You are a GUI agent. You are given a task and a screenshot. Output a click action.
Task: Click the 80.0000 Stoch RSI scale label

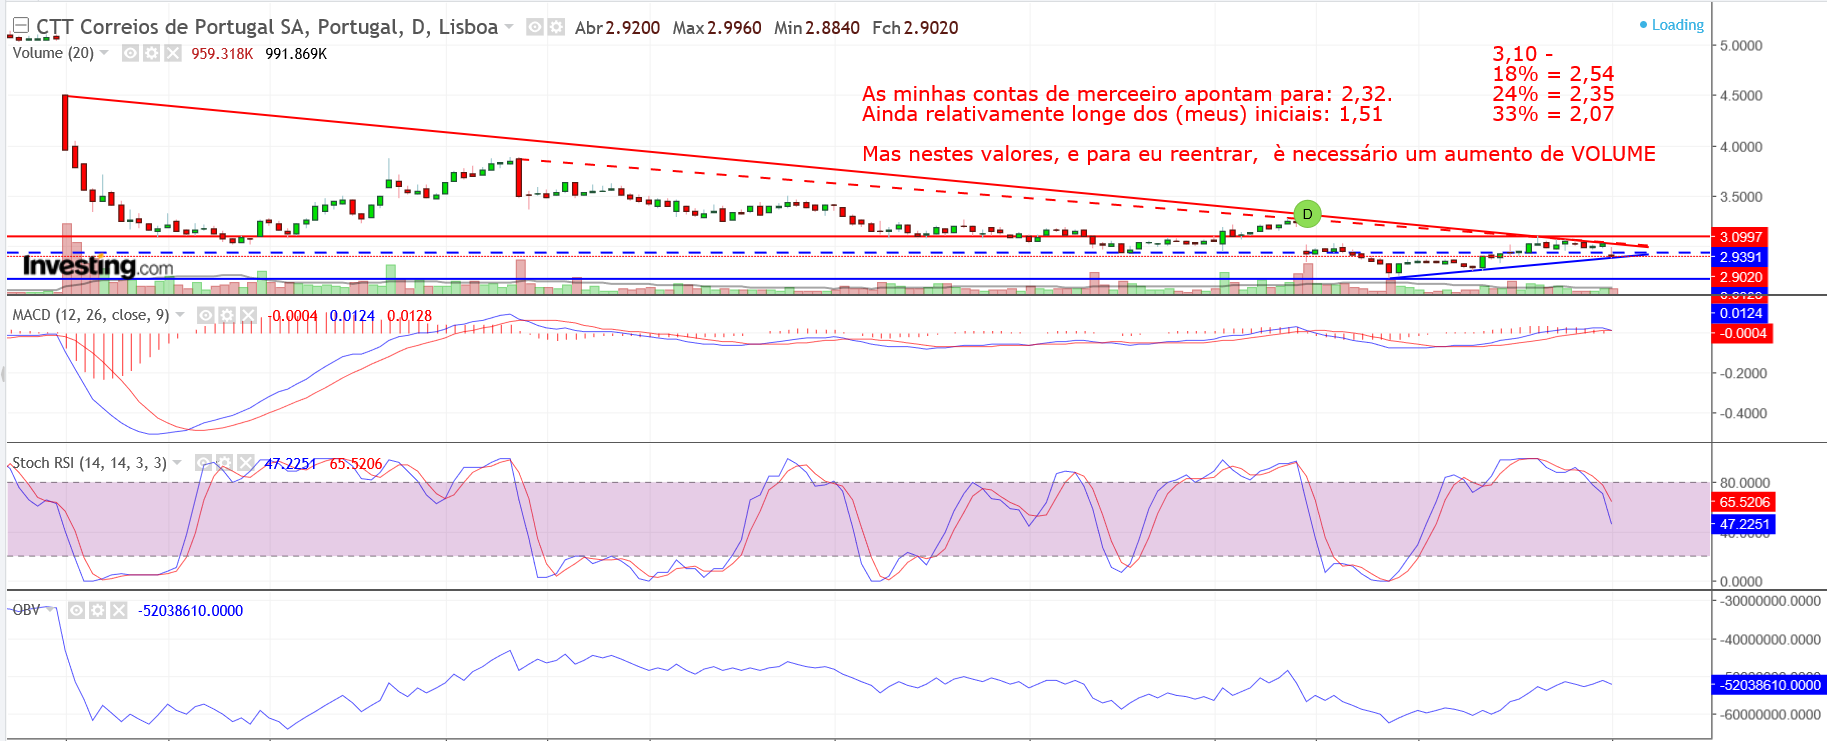[x=1745, y=482]
